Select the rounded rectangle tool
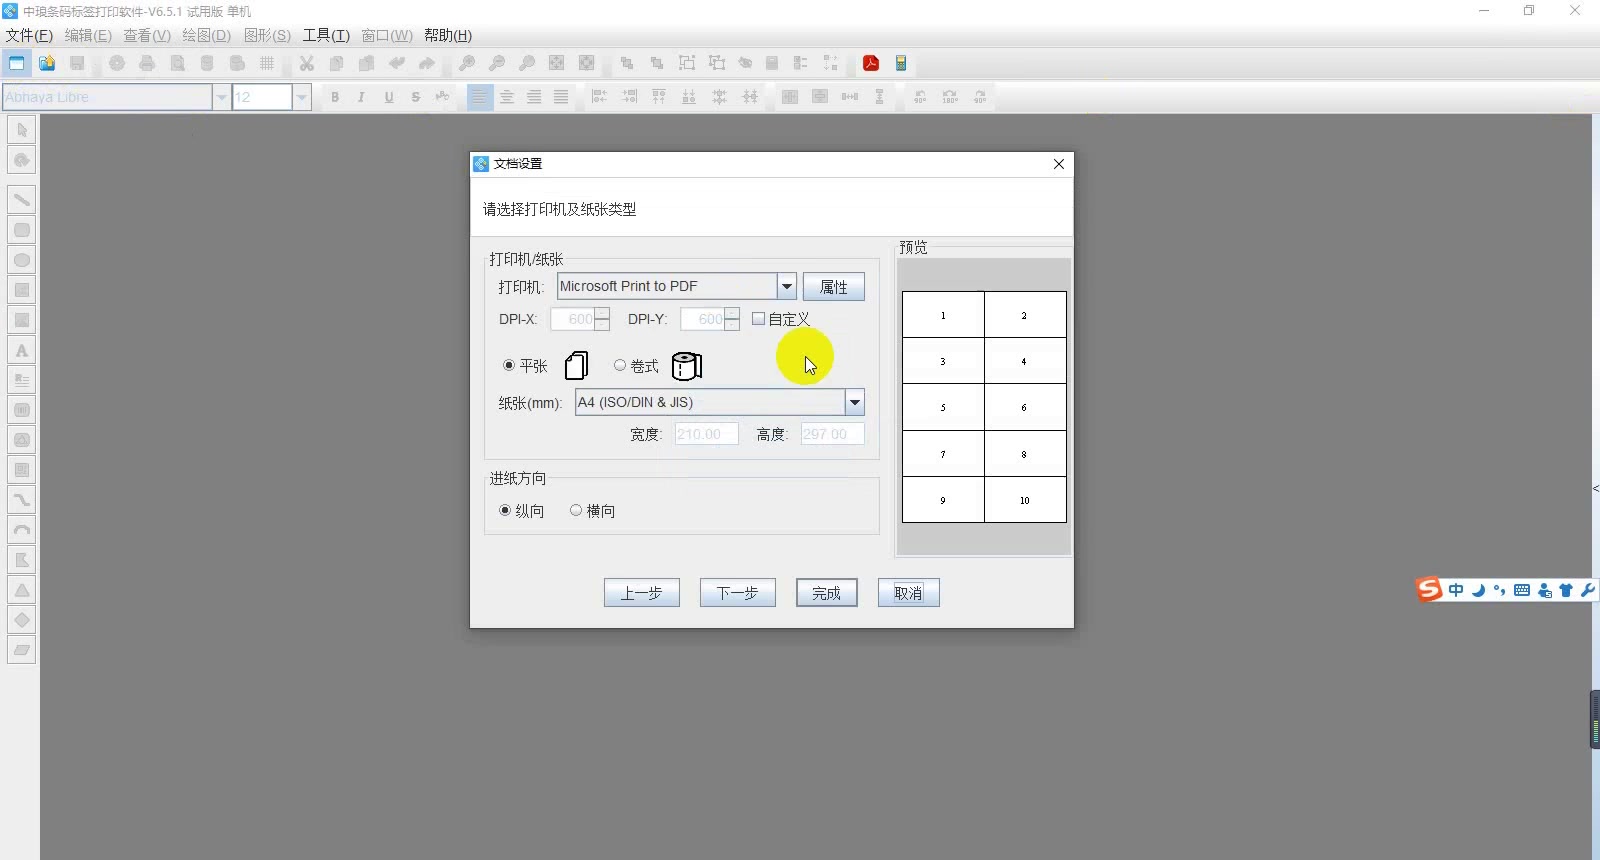 point(22,230)
